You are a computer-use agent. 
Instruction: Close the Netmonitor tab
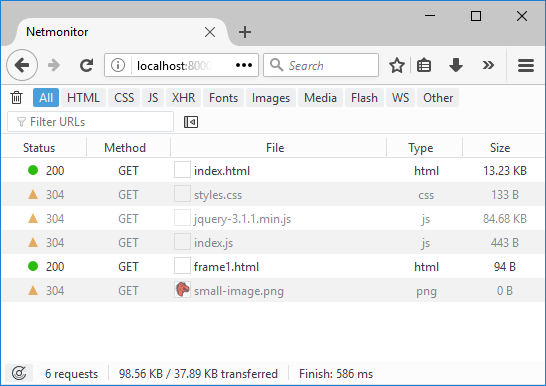click(x=210, y=32)
